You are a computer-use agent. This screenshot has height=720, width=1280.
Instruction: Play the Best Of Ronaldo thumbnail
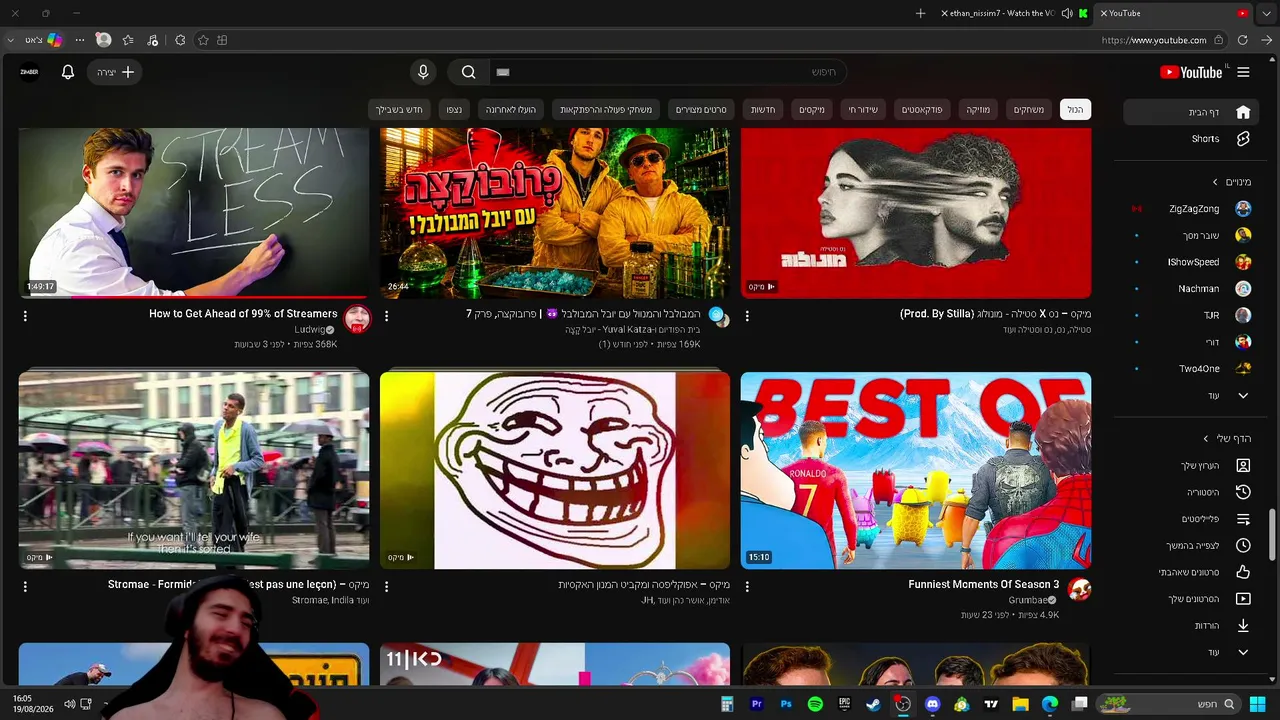(916, 470)
